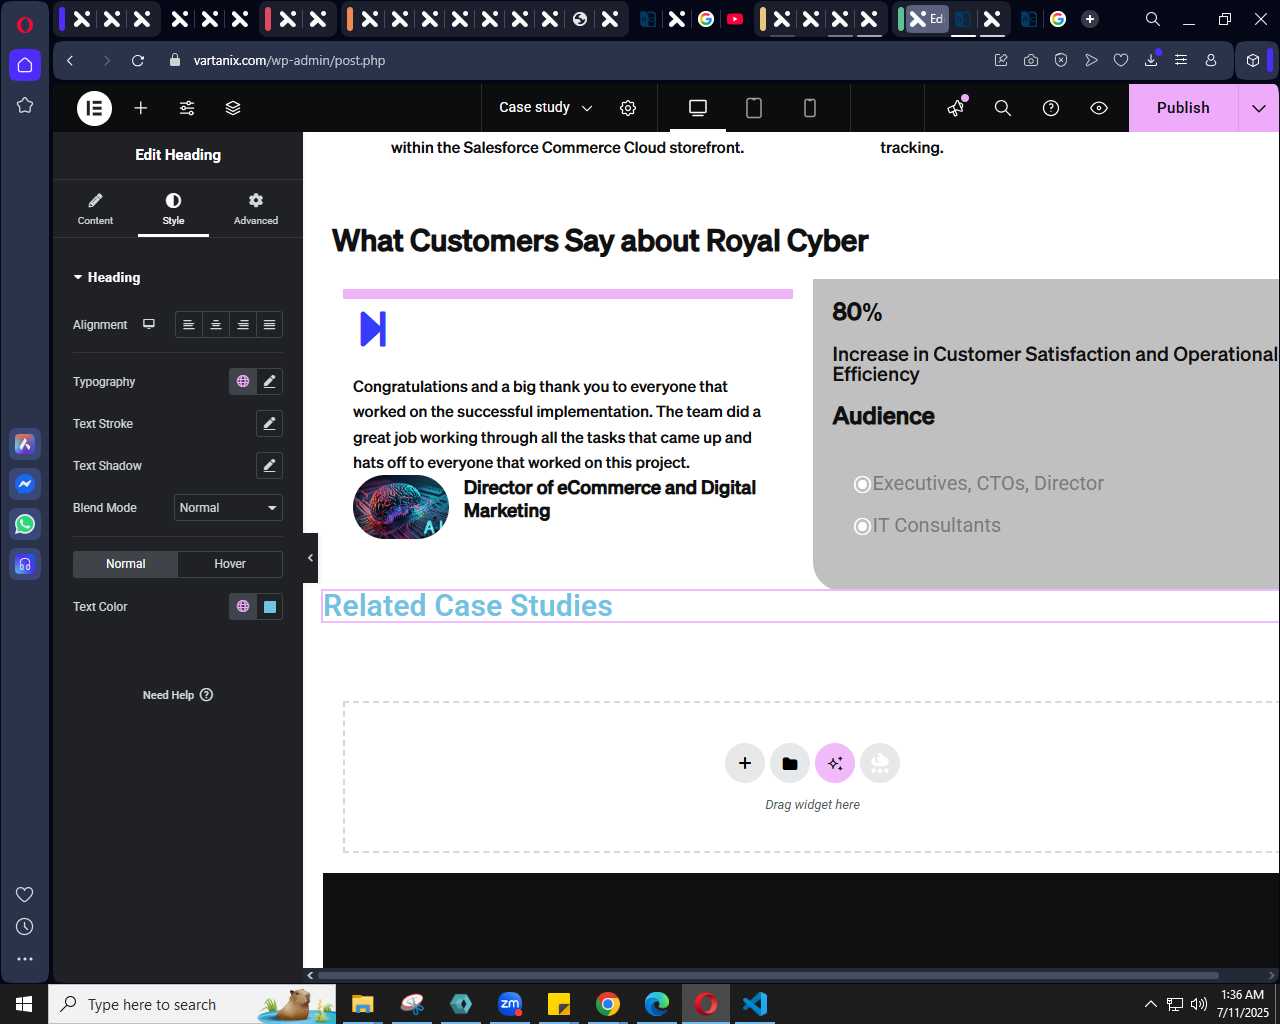Open the Finder search icon in Elementor
This screenshot has width=1280, height=1024.
pyautogui.click(x=1003, y=108)
